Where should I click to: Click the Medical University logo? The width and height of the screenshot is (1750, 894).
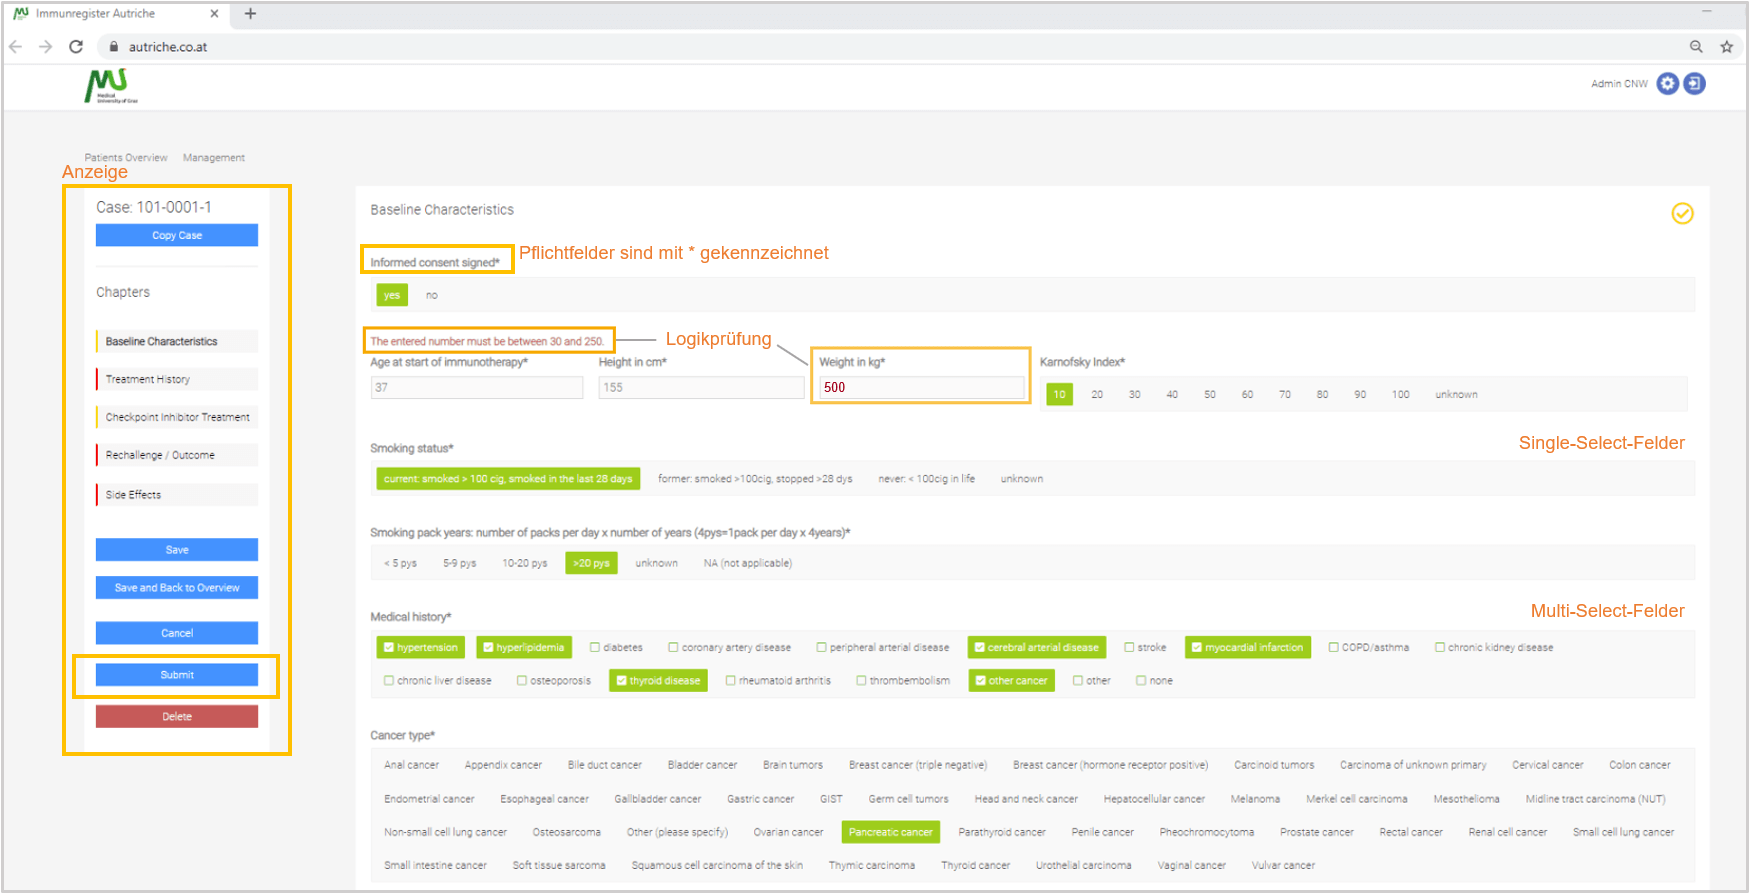(x=110, y=86)
